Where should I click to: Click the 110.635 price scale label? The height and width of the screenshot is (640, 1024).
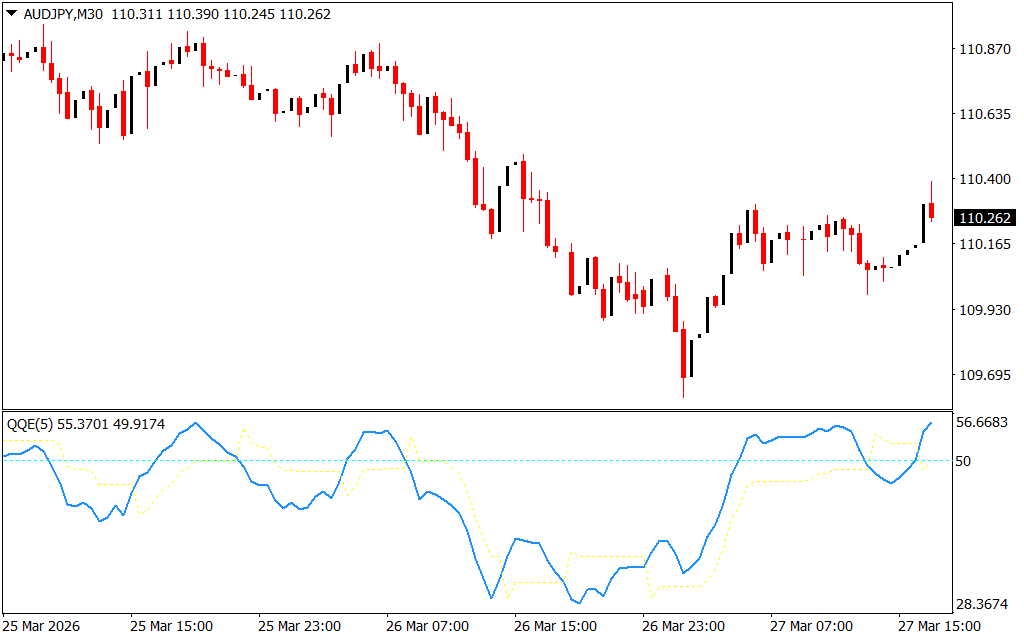coord(985,114)
